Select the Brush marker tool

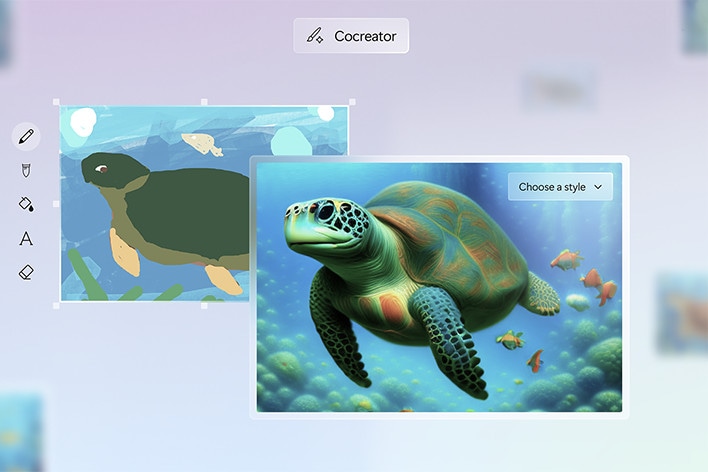pyautogui.click(x=26, y=170)
